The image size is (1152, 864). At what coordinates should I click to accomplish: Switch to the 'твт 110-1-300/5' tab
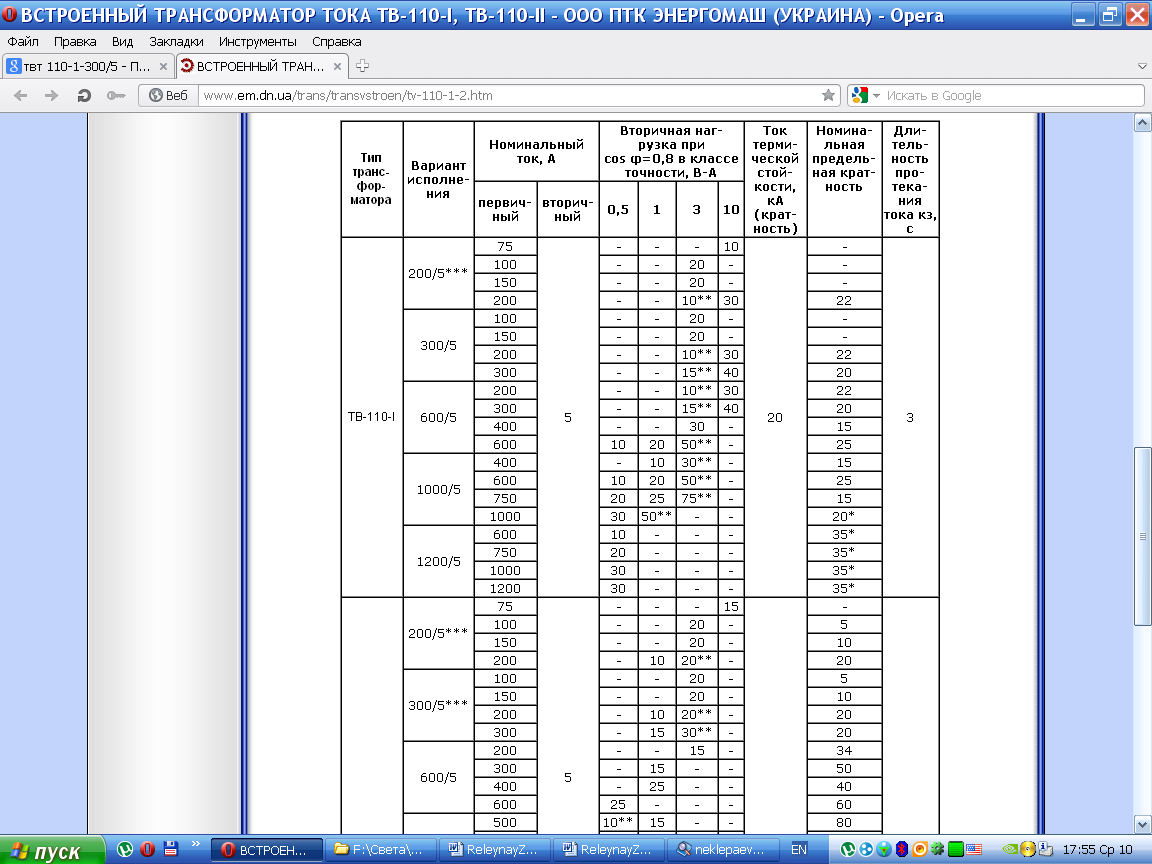(x=87, y=66)
